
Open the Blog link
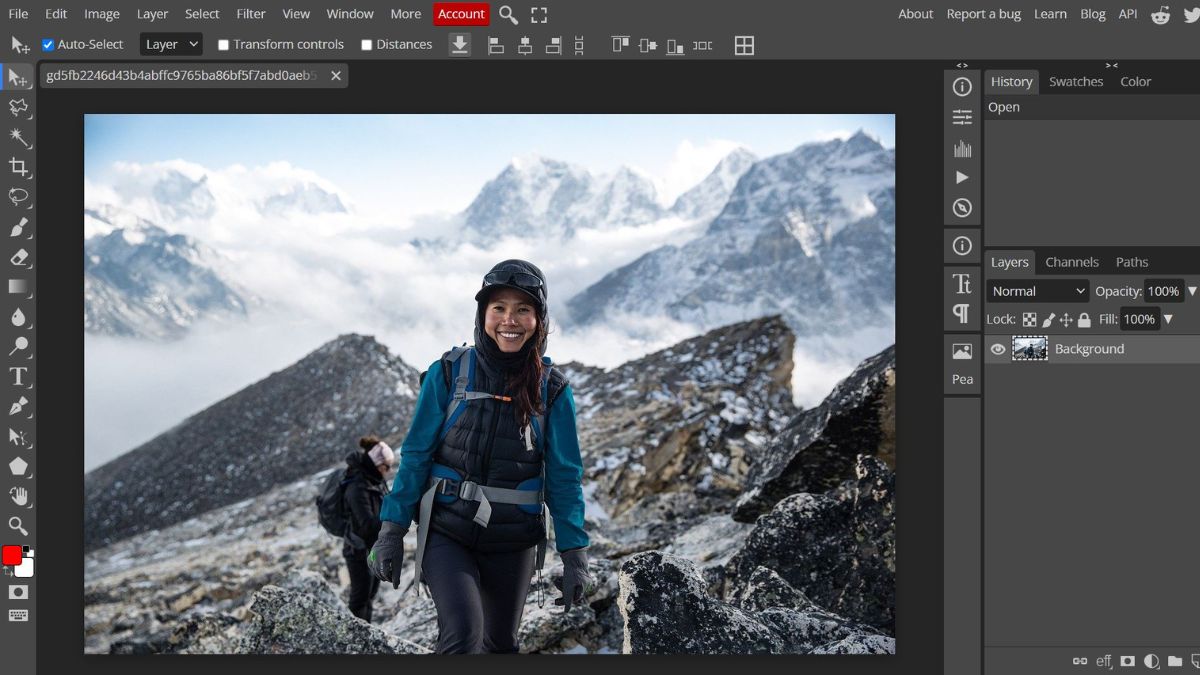click(1093, 14)
